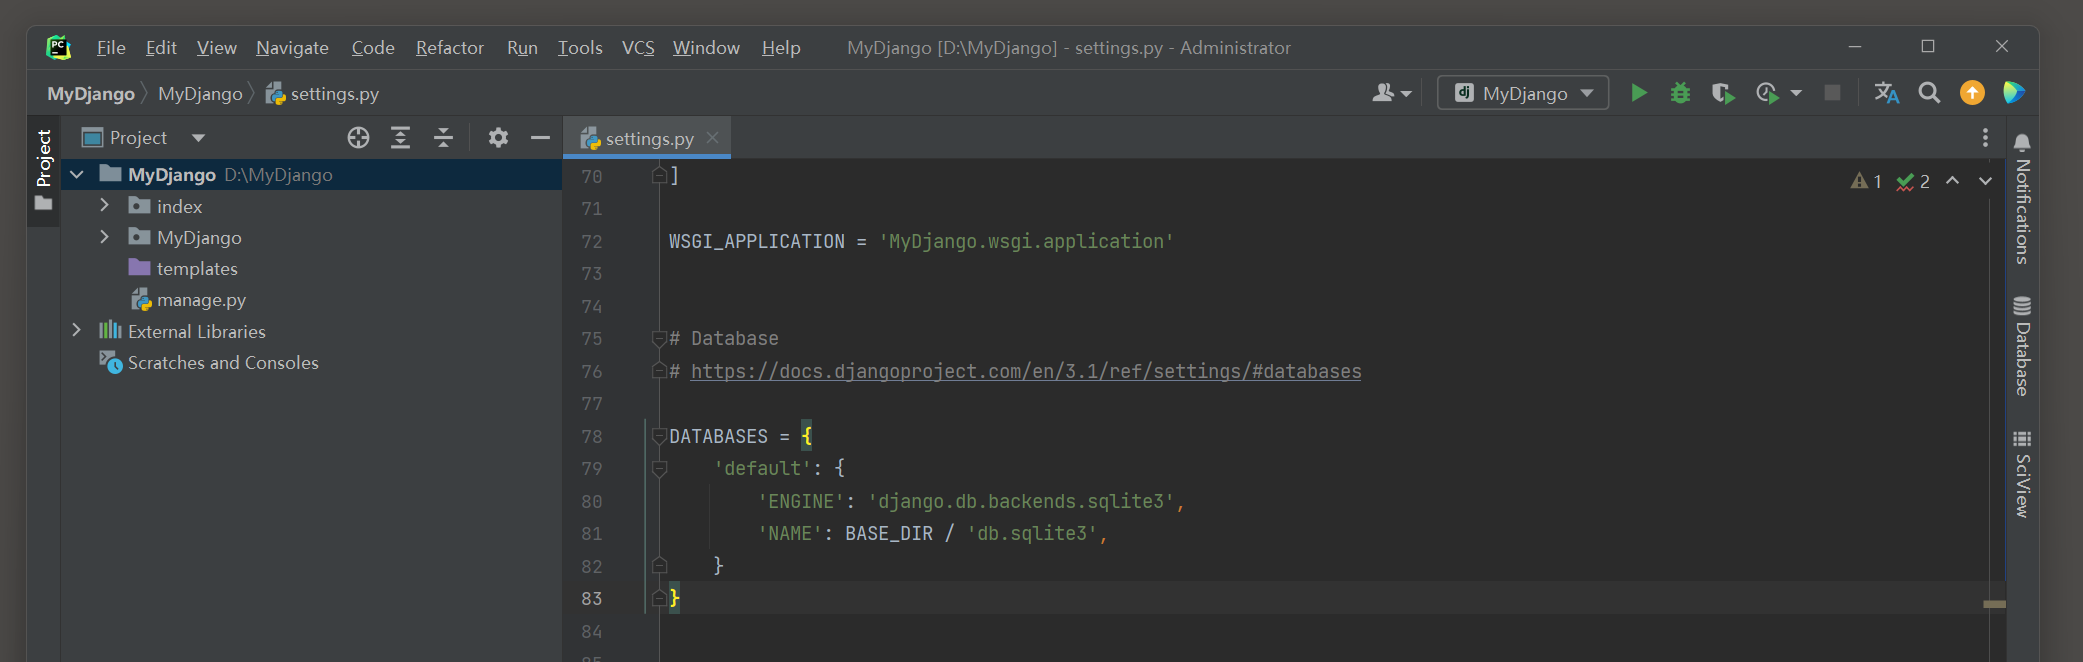
Task: Go to next highlighted error
Action: point(1985,181)
